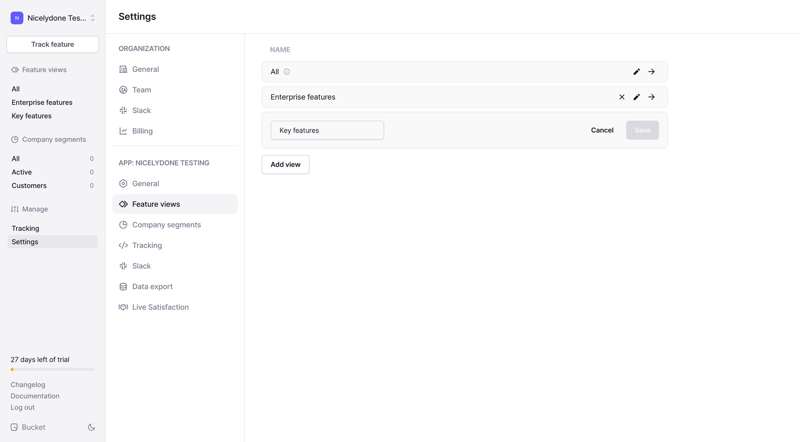Click the Team people icon
This screenshot has width=800, height=442.
(x=123, y=90)
